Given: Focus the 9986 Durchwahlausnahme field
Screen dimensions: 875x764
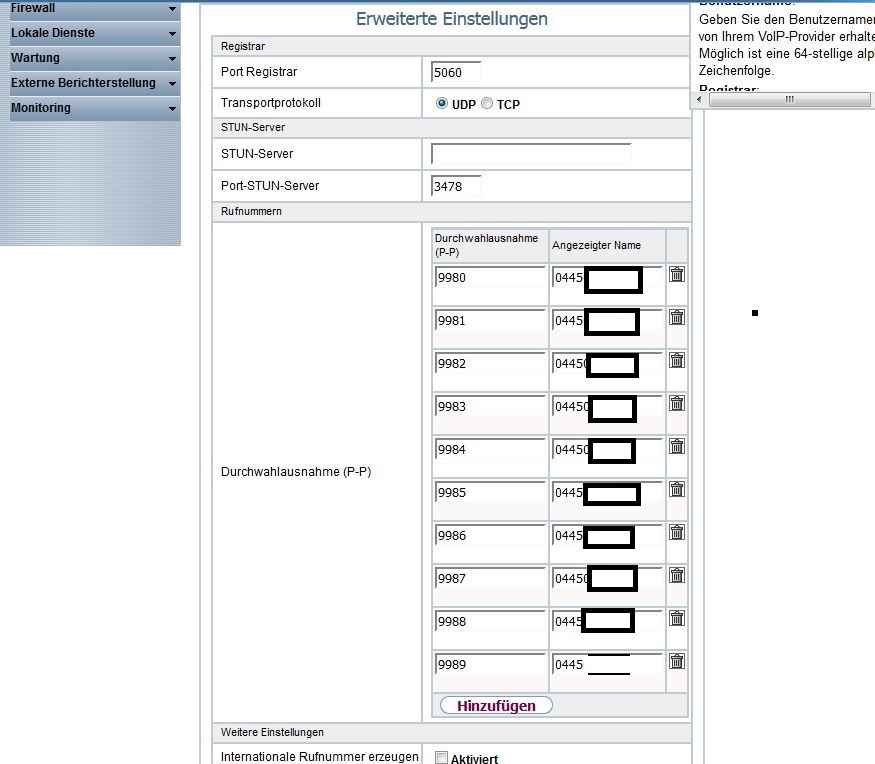Looking at the screenshot, I should point(490,535).
